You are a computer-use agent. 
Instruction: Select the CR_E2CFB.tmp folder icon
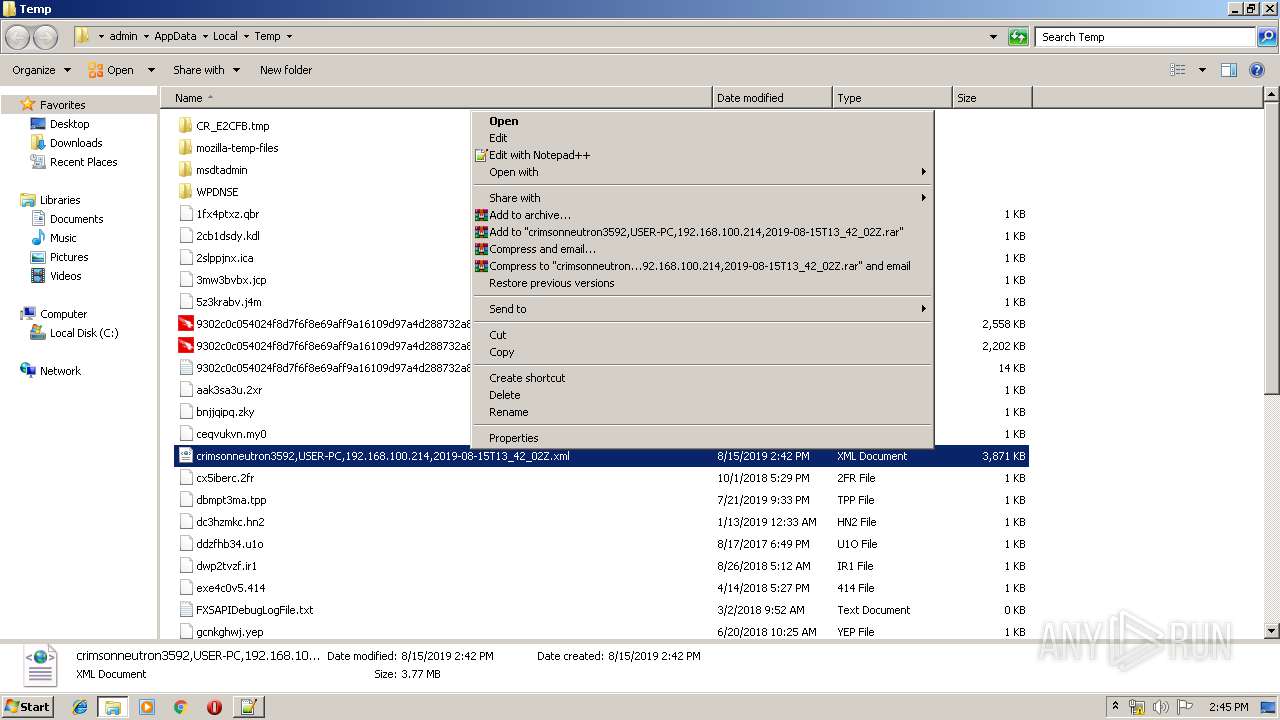click(185, 126)
